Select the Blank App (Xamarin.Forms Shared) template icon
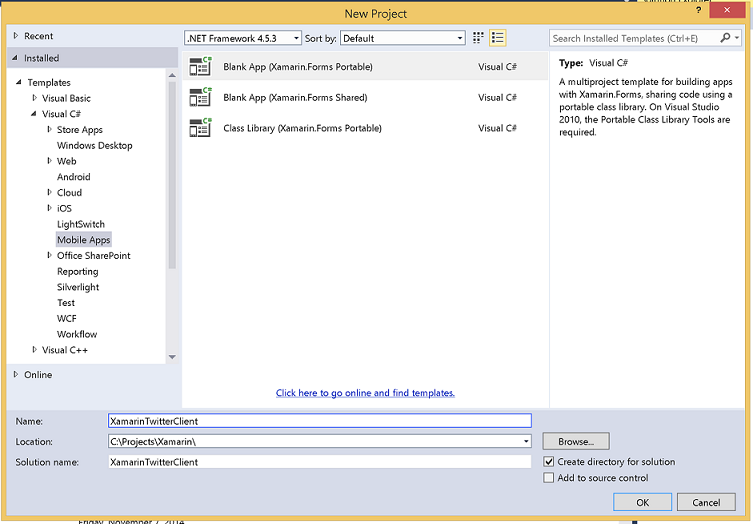The image size is (753, 524). pyautogui.click(x=200, y=97)
